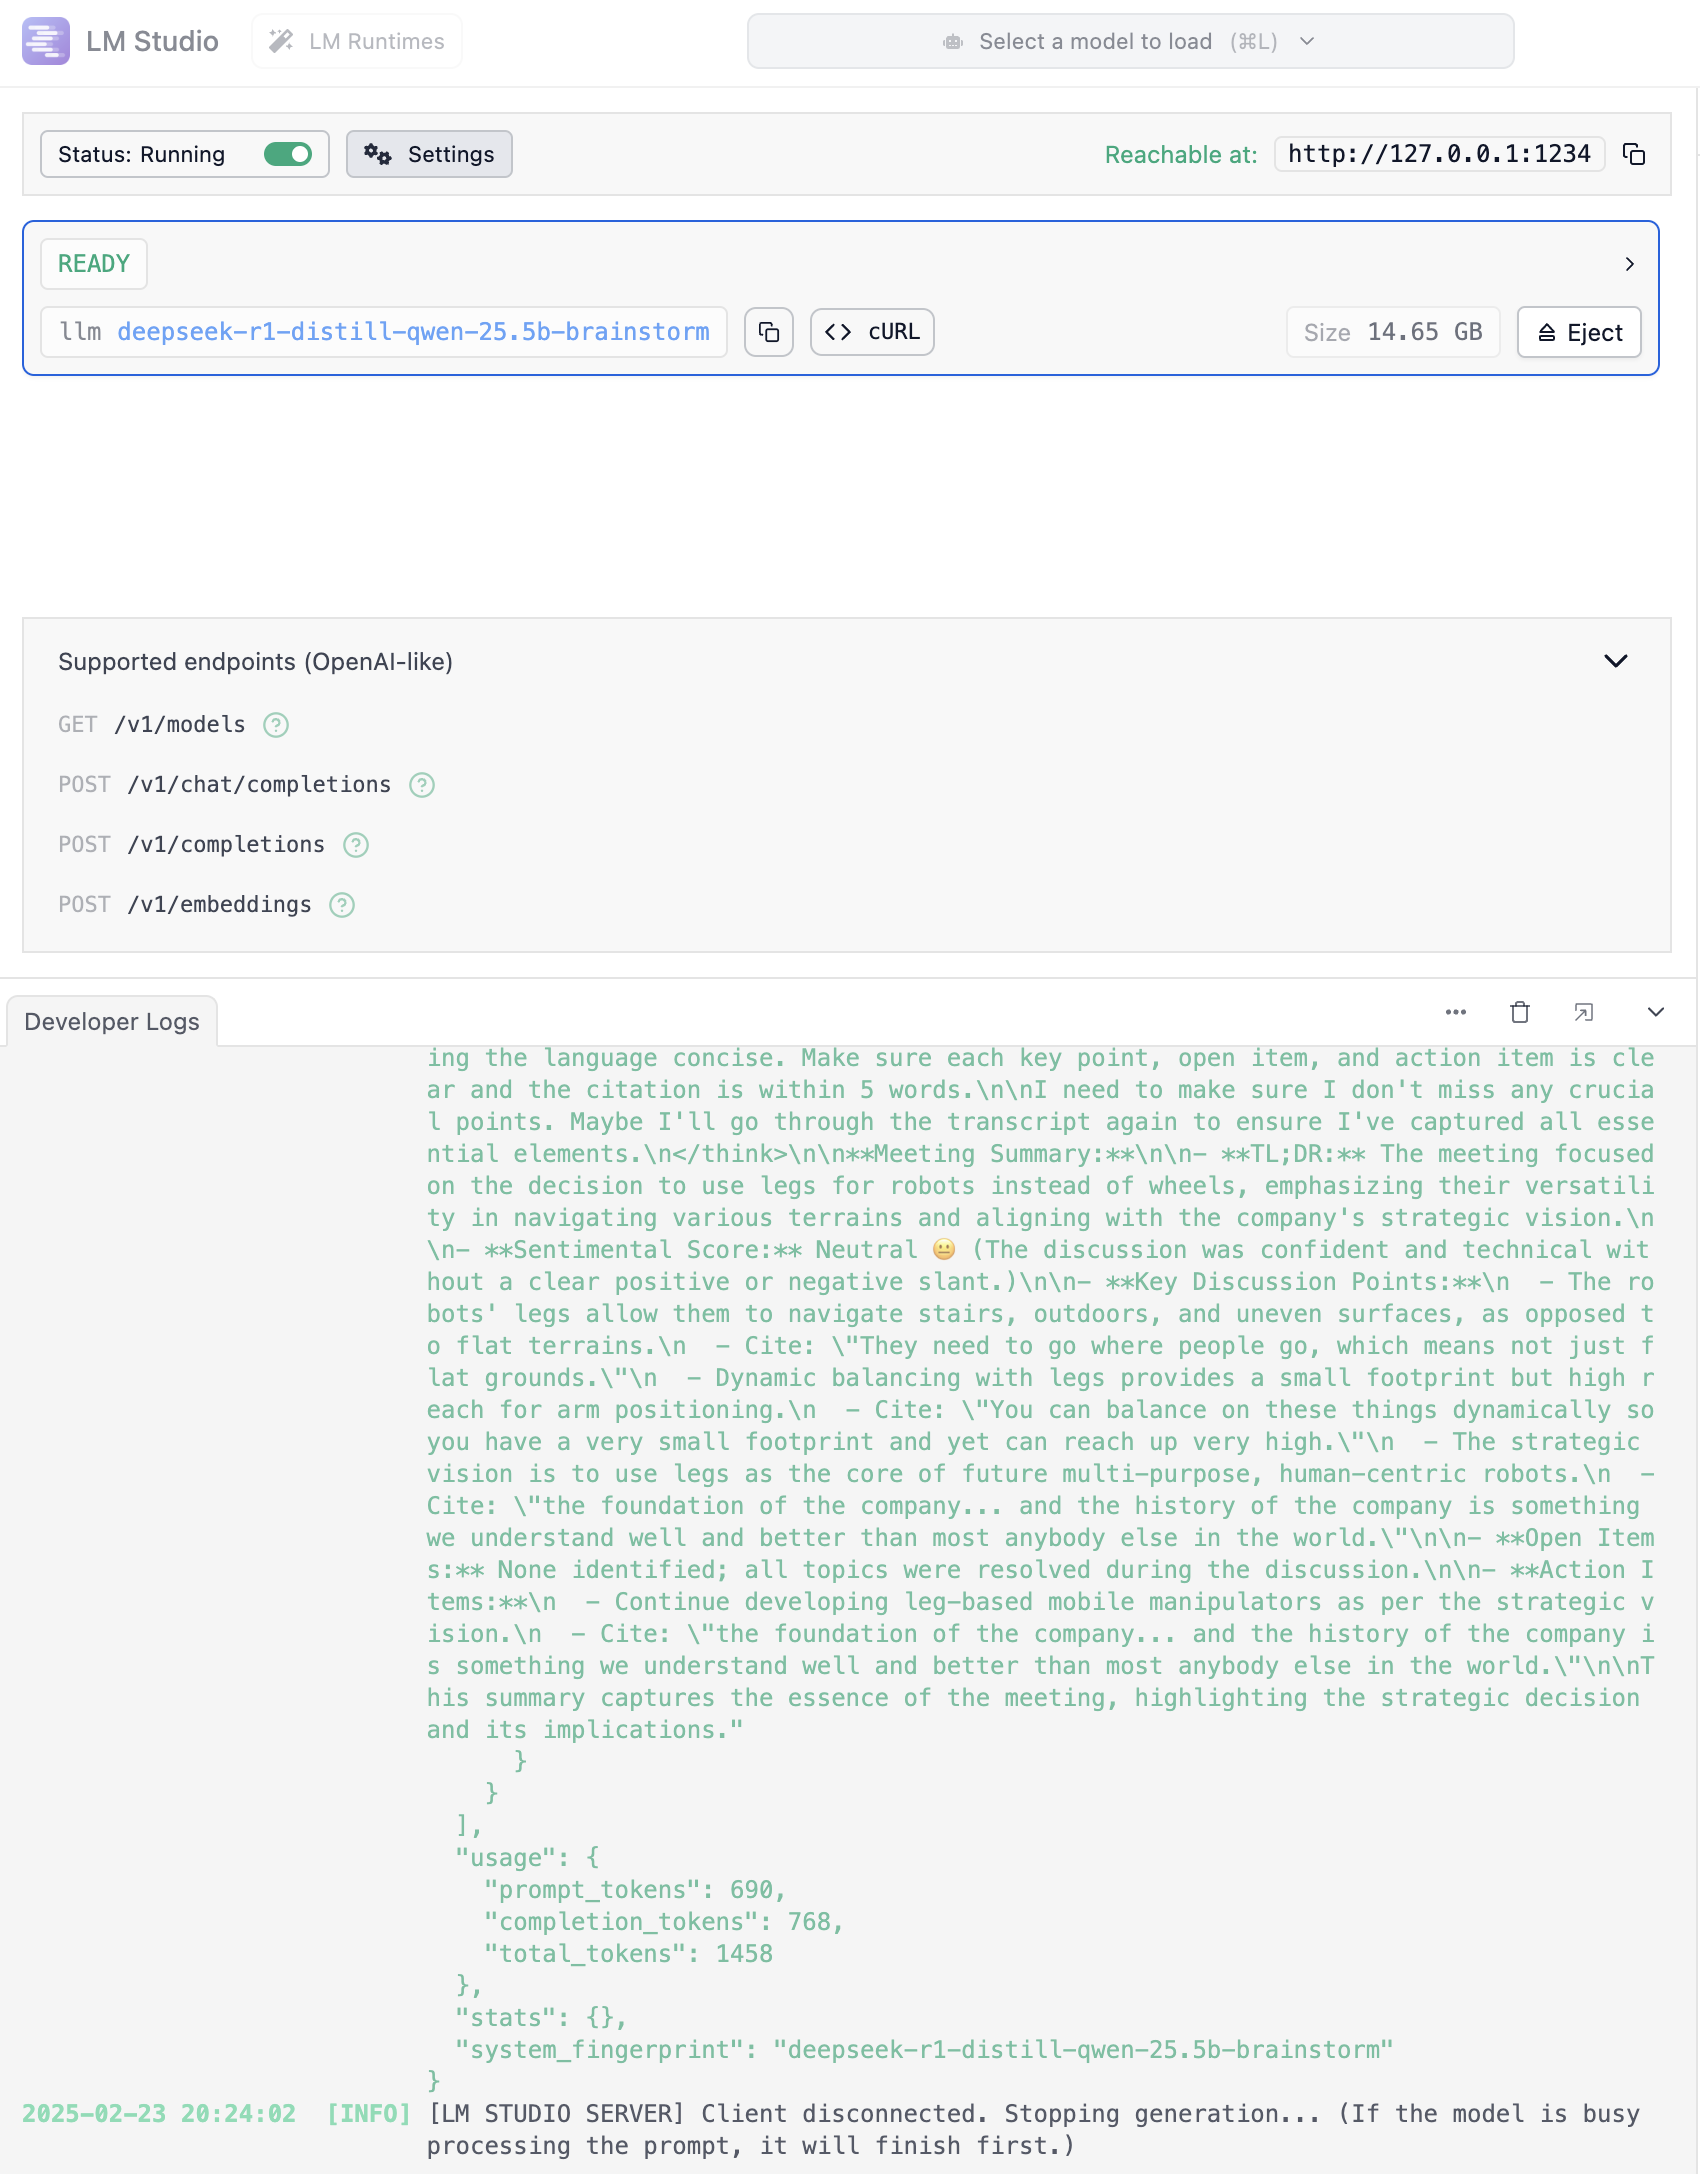This screenshot has height=2174, width=1700.
Task: Open help for GET /v1/models
Action: point(276,725)
